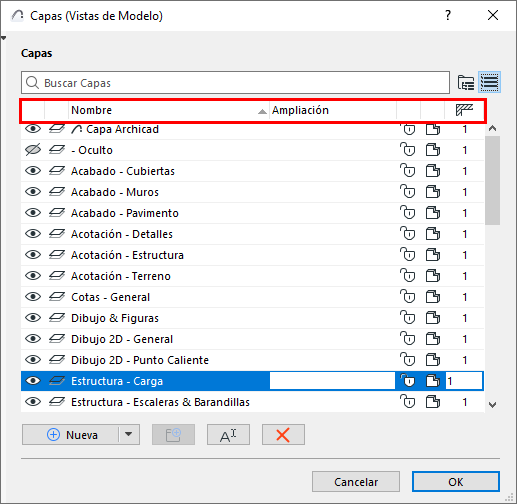Lock the Acabado - Muros layer
Image resolution: width=517 pixels, height=504 pixels.
408,192
